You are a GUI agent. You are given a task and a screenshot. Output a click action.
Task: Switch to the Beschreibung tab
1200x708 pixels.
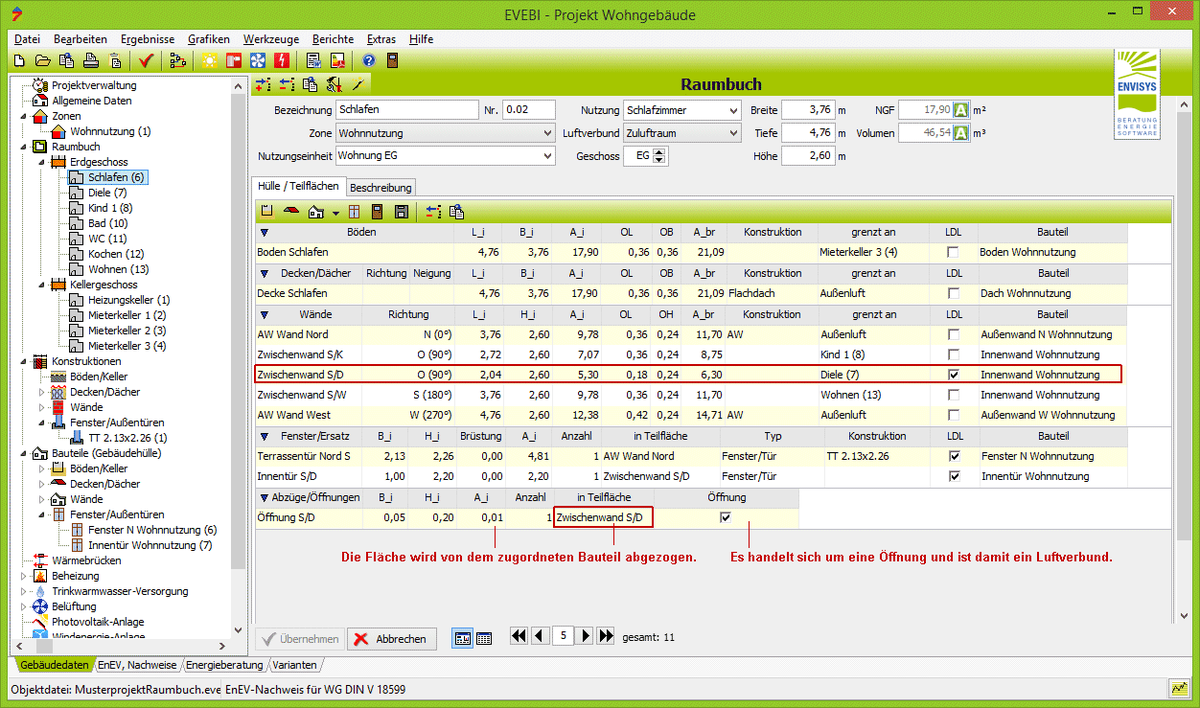tap(380, 187)
